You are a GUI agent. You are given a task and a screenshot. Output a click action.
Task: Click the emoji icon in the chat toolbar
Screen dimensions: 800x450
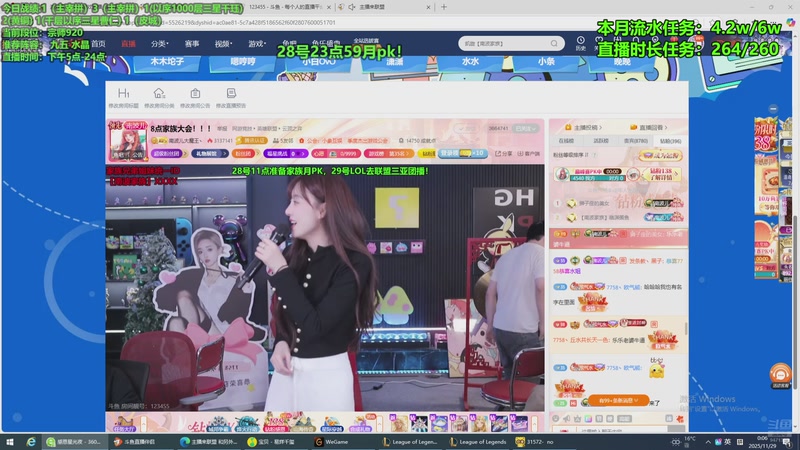556,418
